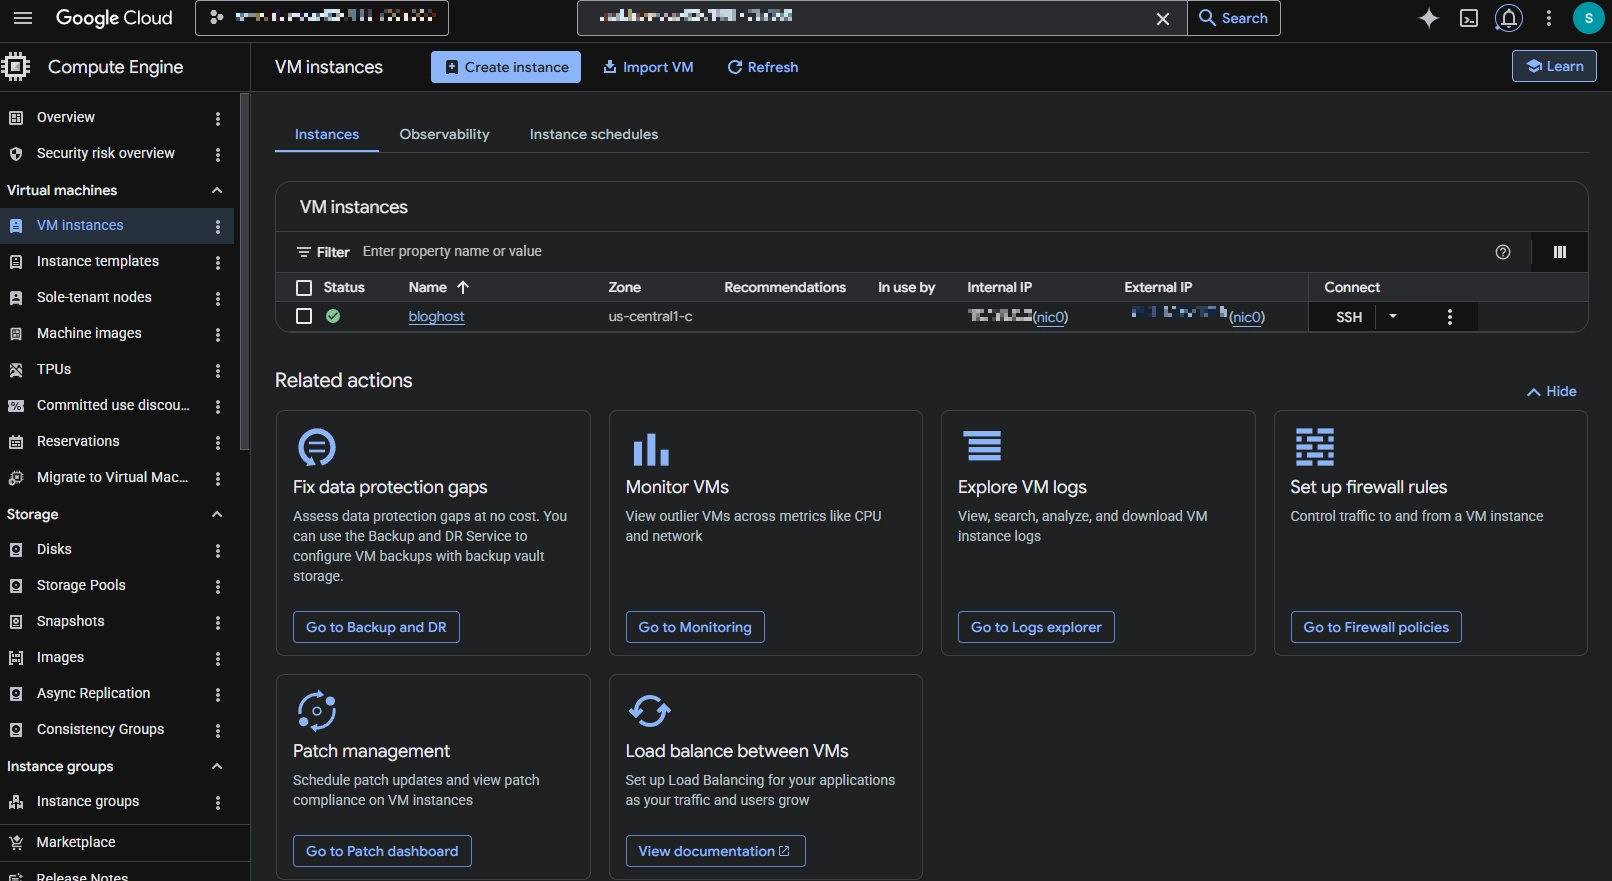Viewport: 1612px width, 881px height.
Task: Connect to bloghost via SSH button
Action: click(1349, 317)
